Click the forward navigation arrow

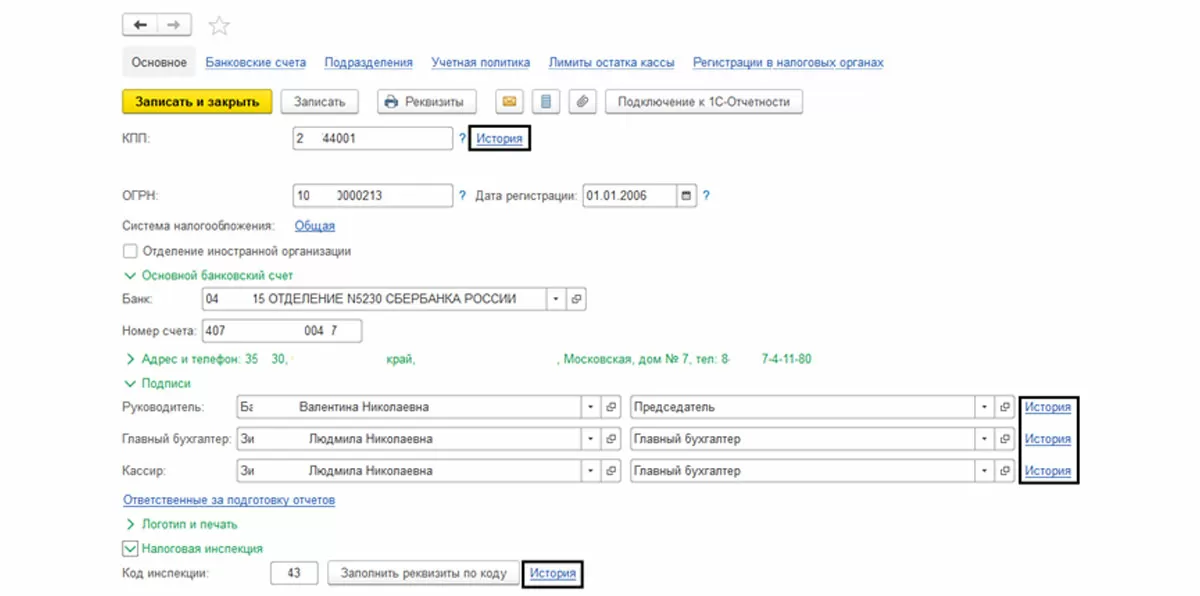pyautogui.click(x=173, y=25)
